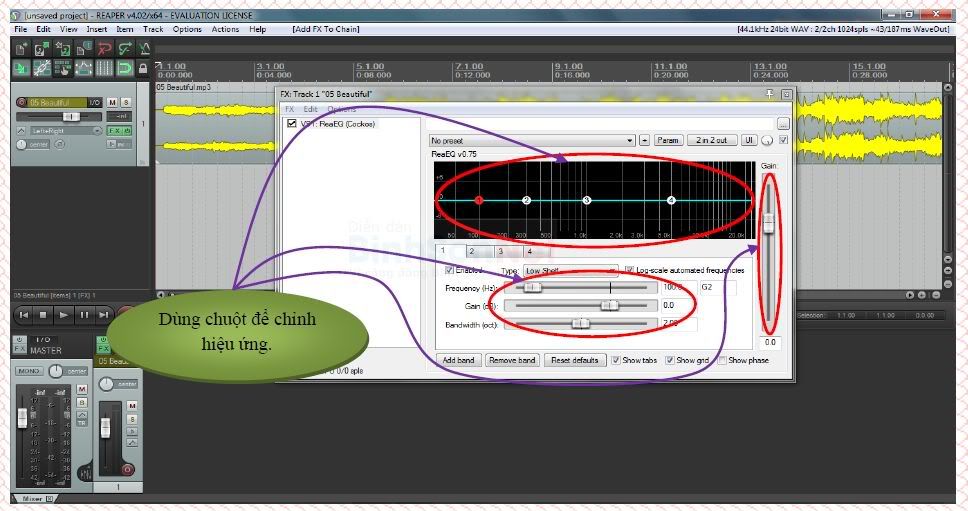This screenshot has height=511, width=968.
Task: Toggle the lock icon in the toolbar
Action: [145, 68]
